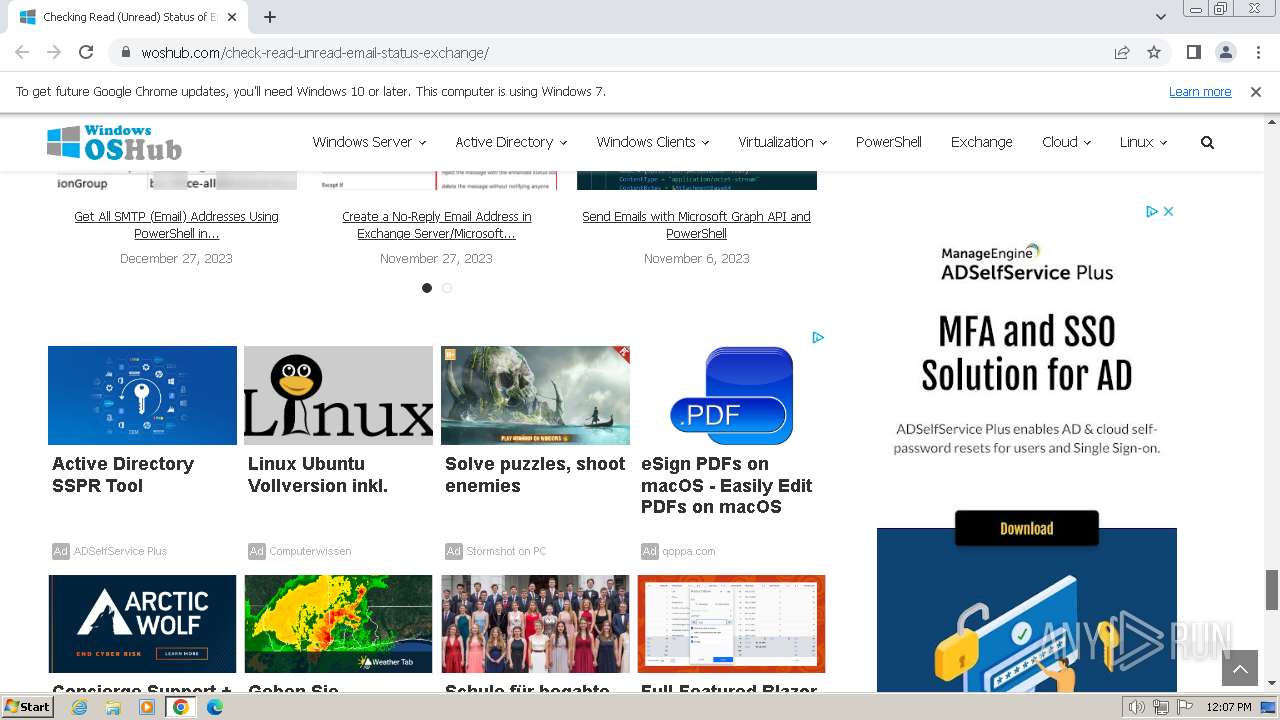Viewport: 1280px width, 720px height.
Task: Open Microsoft Edge from taskbar
Action: (x=214, y=707)
